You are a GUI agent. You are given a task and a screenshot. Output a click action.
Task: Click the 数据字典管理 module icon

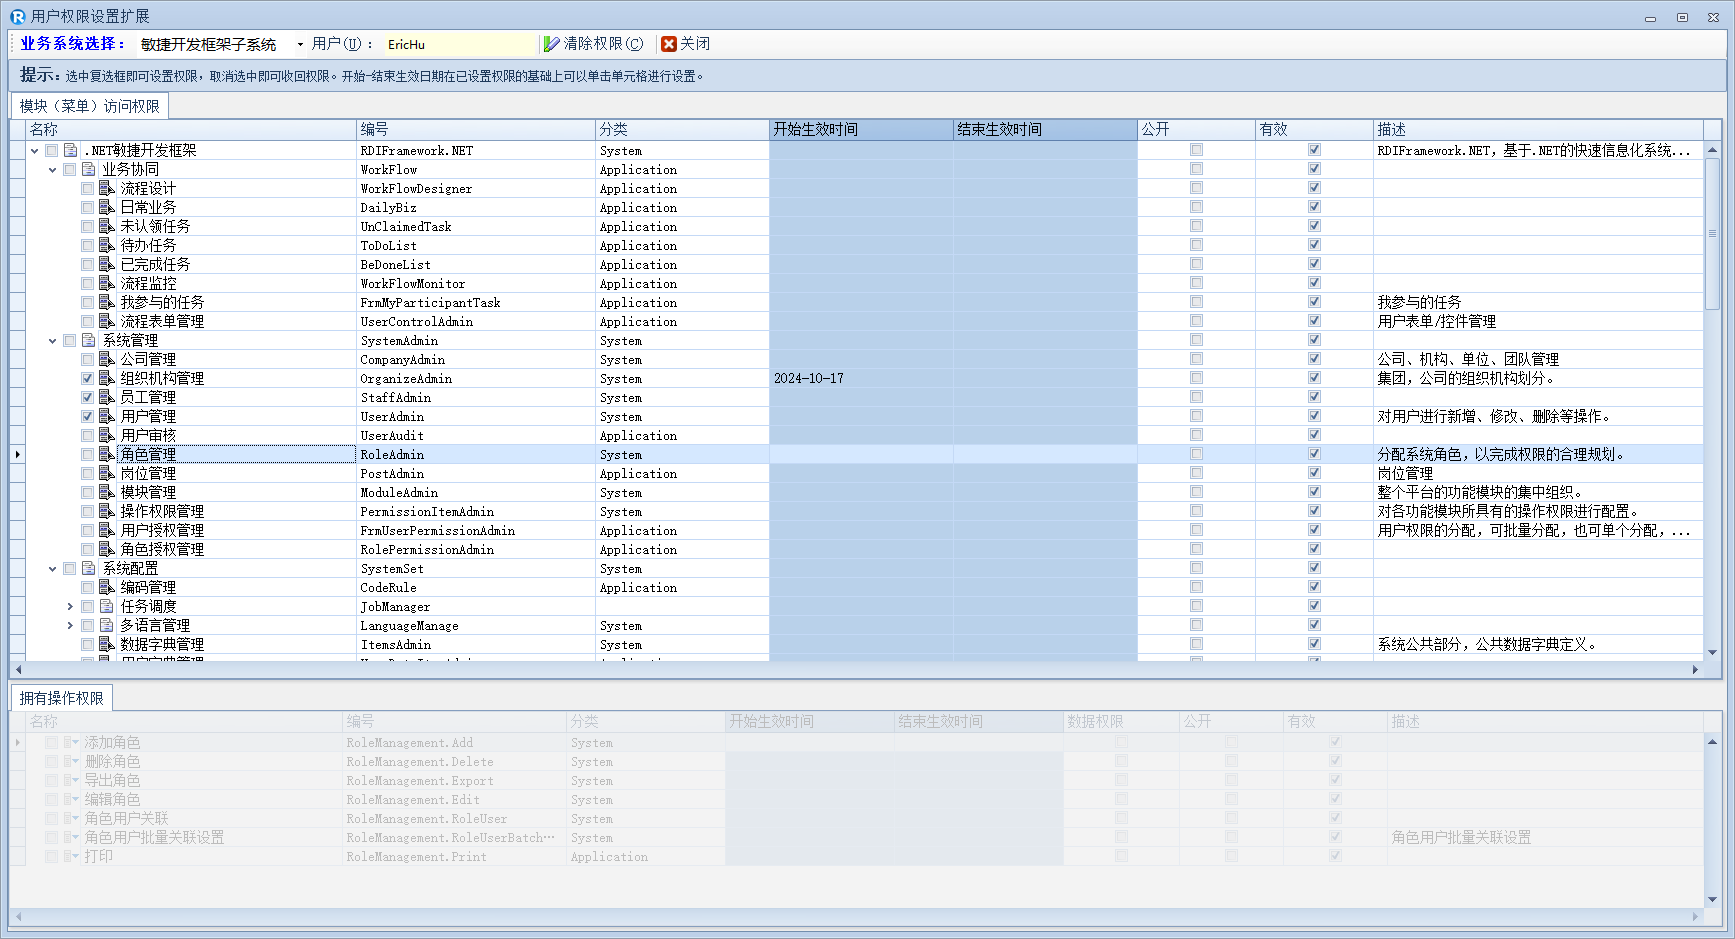[x=106, y=644]
